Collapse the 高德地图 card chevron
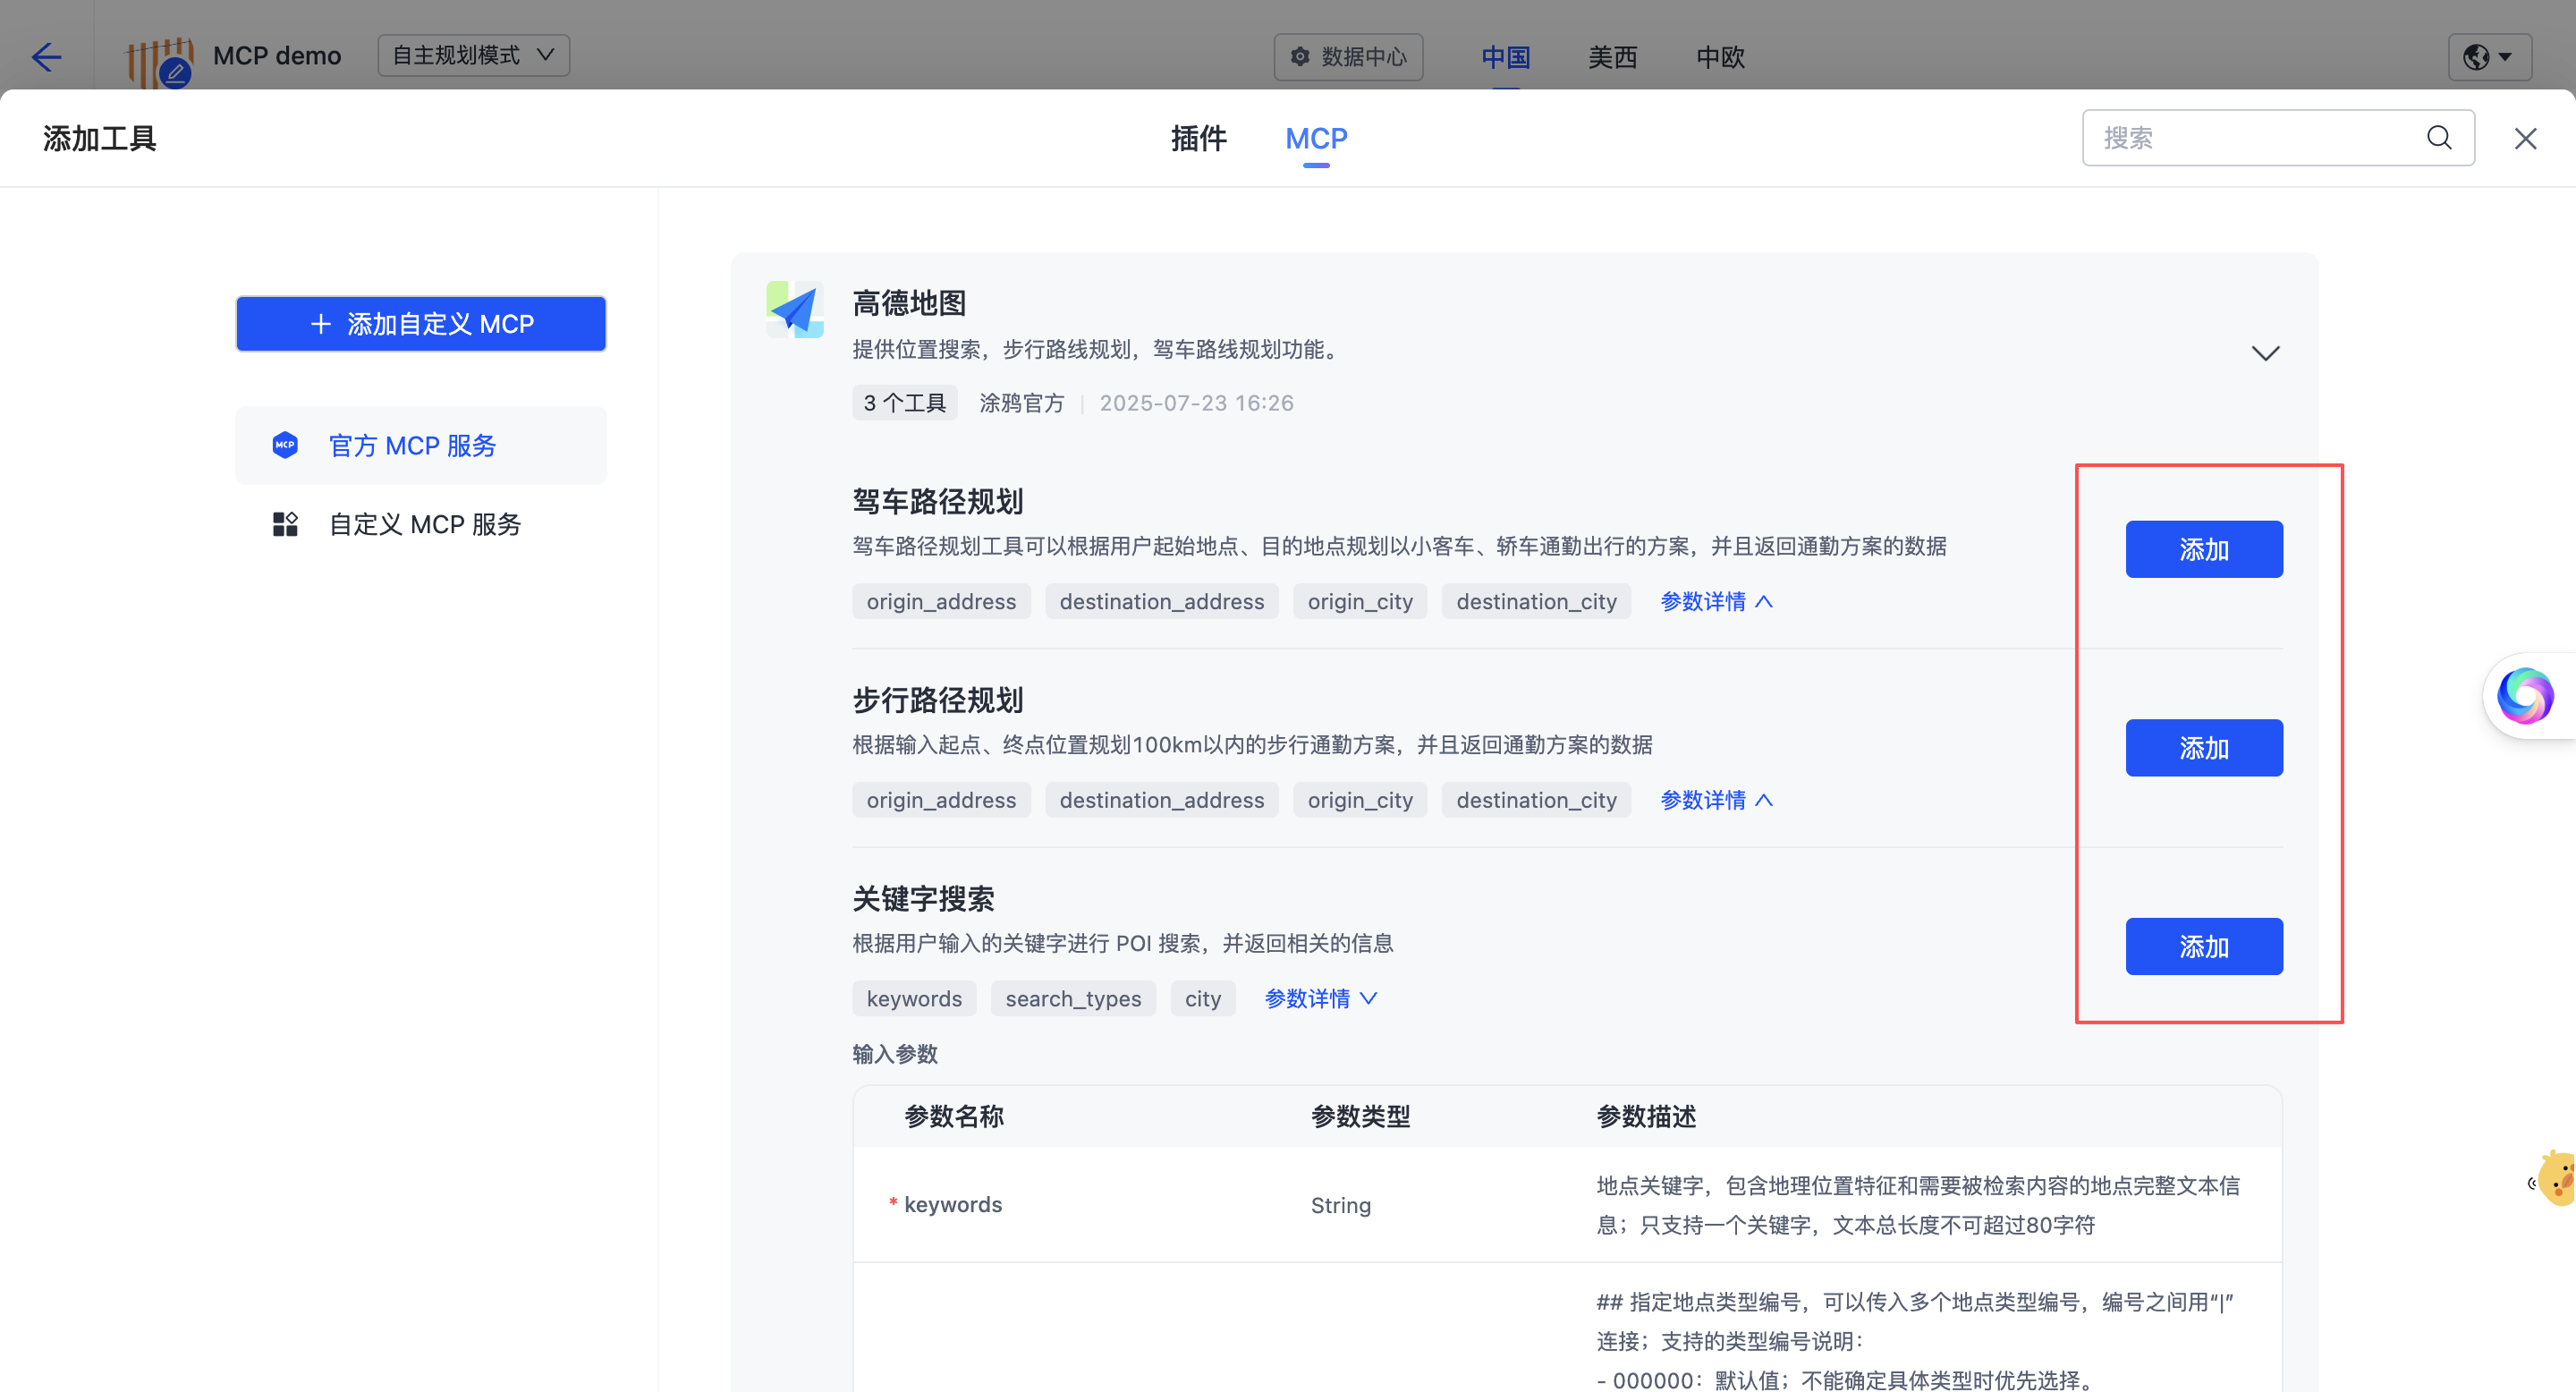Screen dimensions: 2576x1392 pyautogui.click(x=2265, y=353)
